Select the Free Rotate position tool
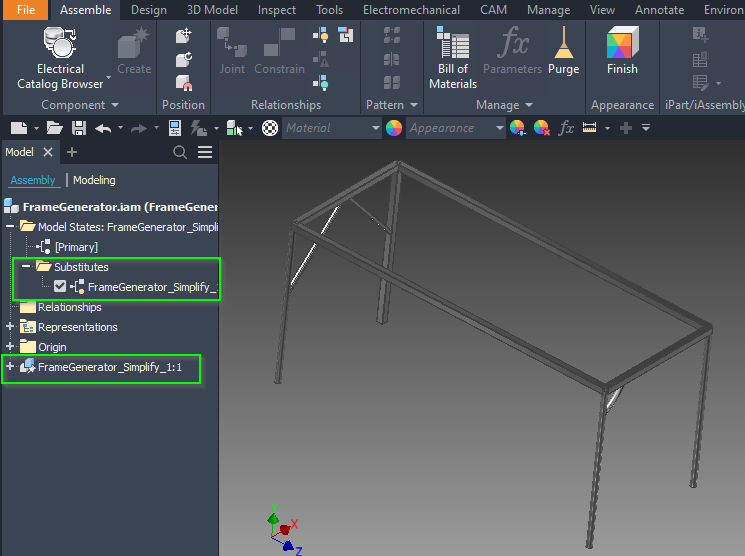Image resolution: width=745 pixels, height=556 pixels. (x=183, y=59)
